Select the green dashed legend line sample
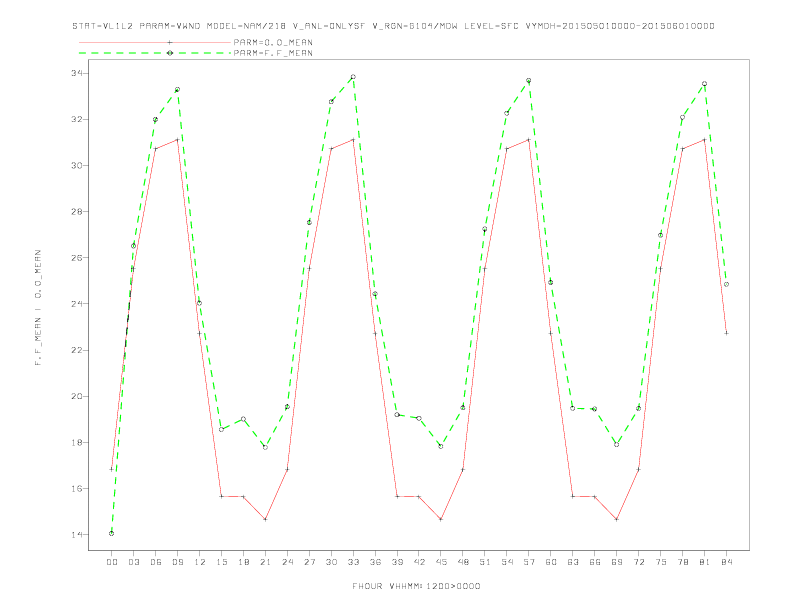792x612 pixels. point(155,53)
